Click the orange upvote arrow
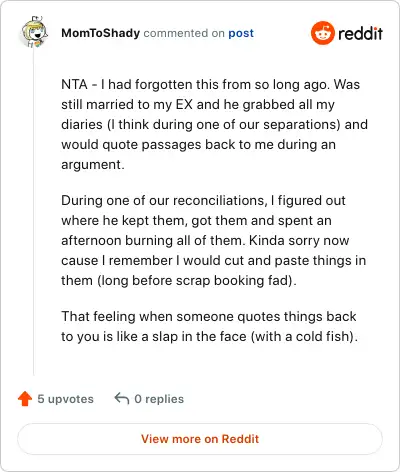 click(25, 399)
